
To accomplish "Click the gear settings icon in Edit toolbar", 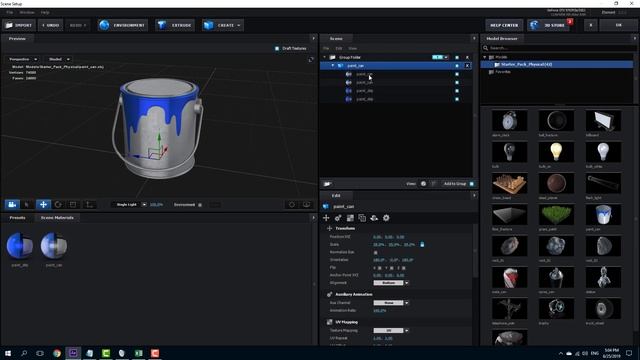I will click(x=386, y=218).
